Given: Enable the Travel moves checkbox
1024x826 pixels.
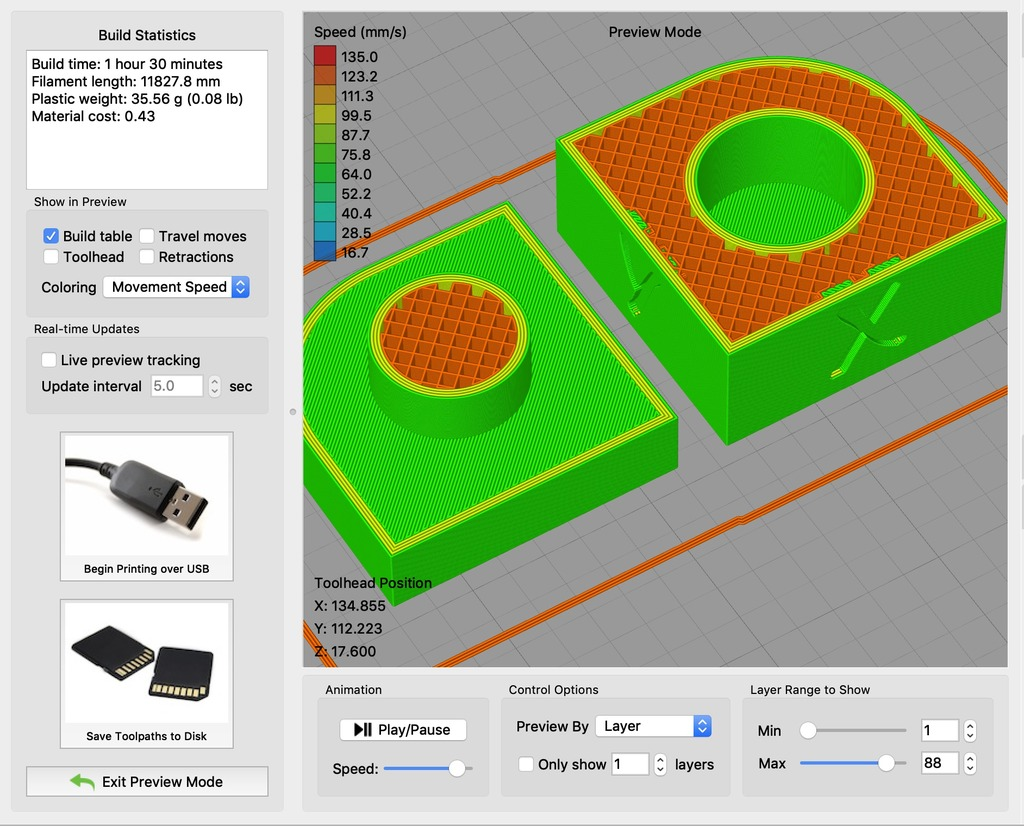Looking at the screenshot, I should 147,236.
